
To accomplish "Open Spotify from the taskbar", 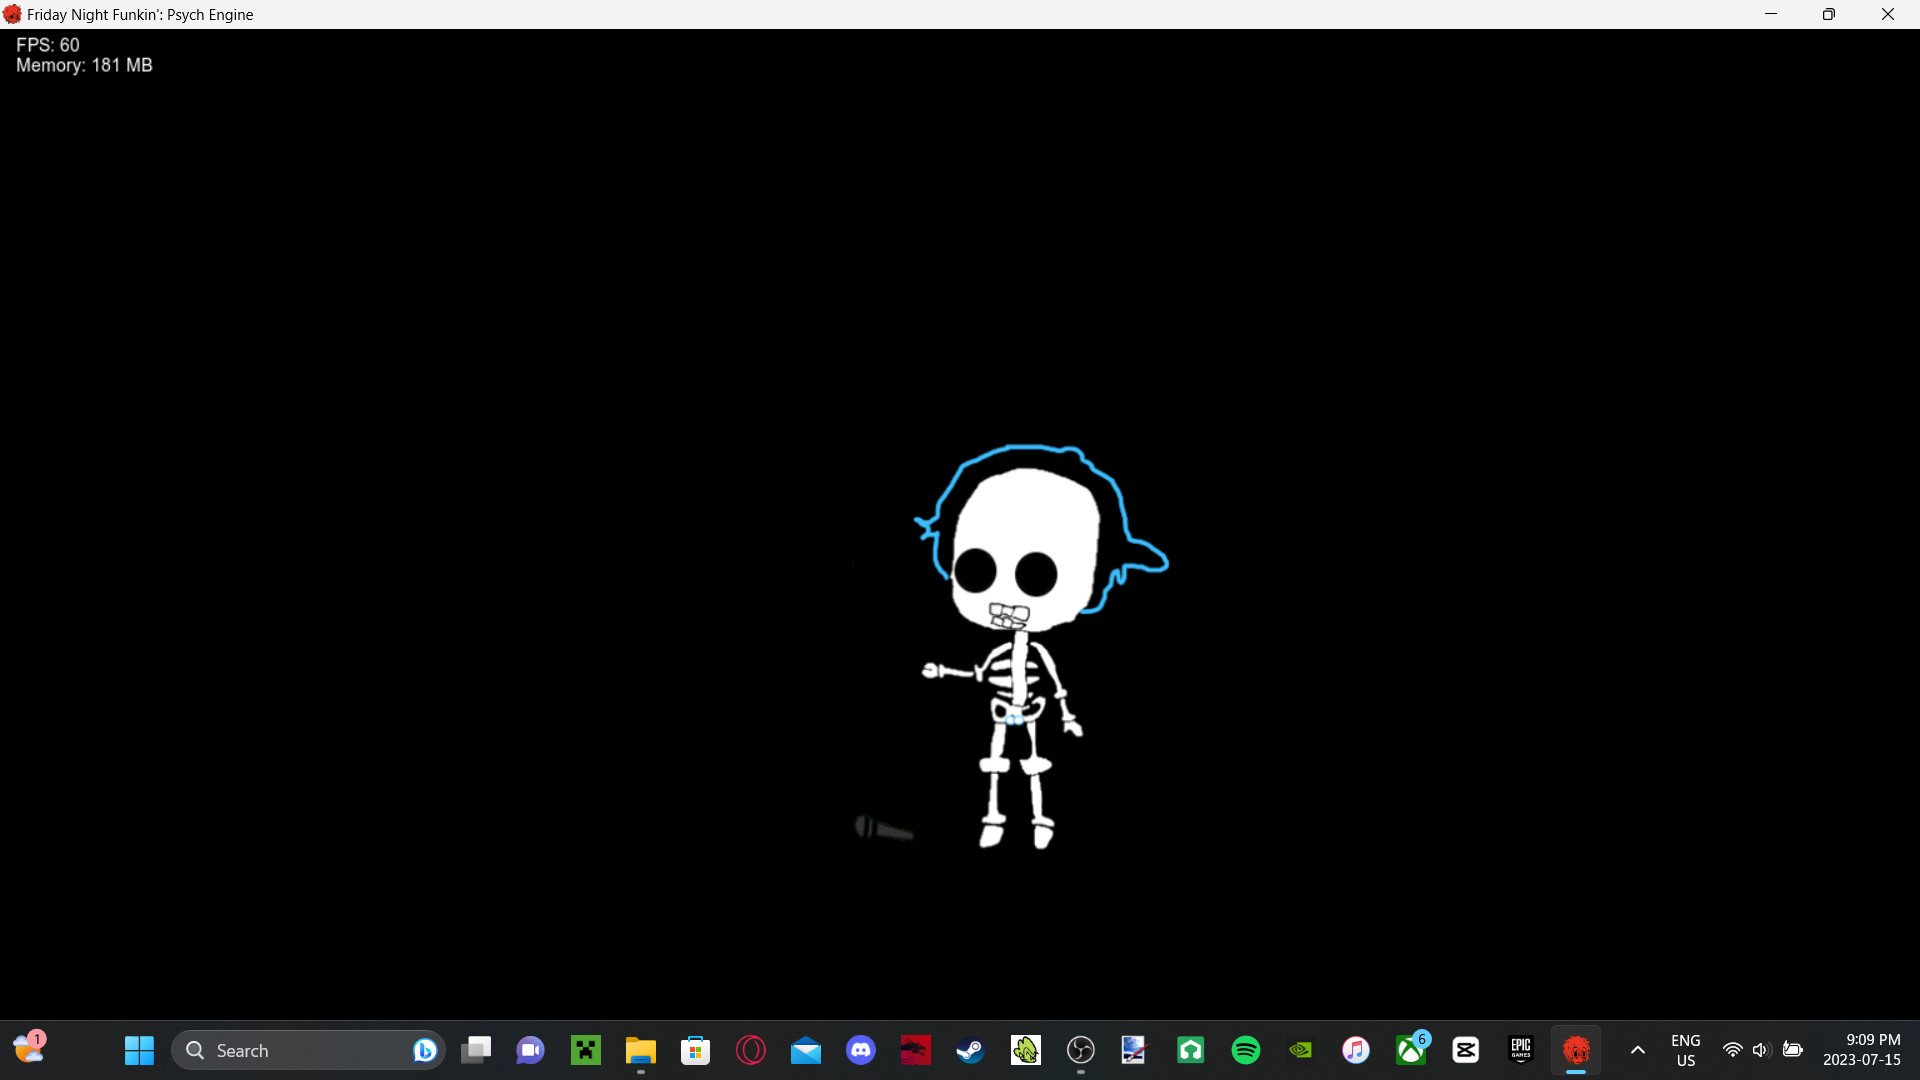I will (1246, 1050).
